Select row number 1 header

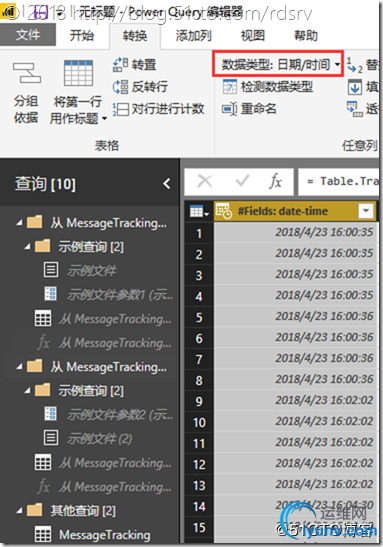pyautogui.click(x=199, y=233)
